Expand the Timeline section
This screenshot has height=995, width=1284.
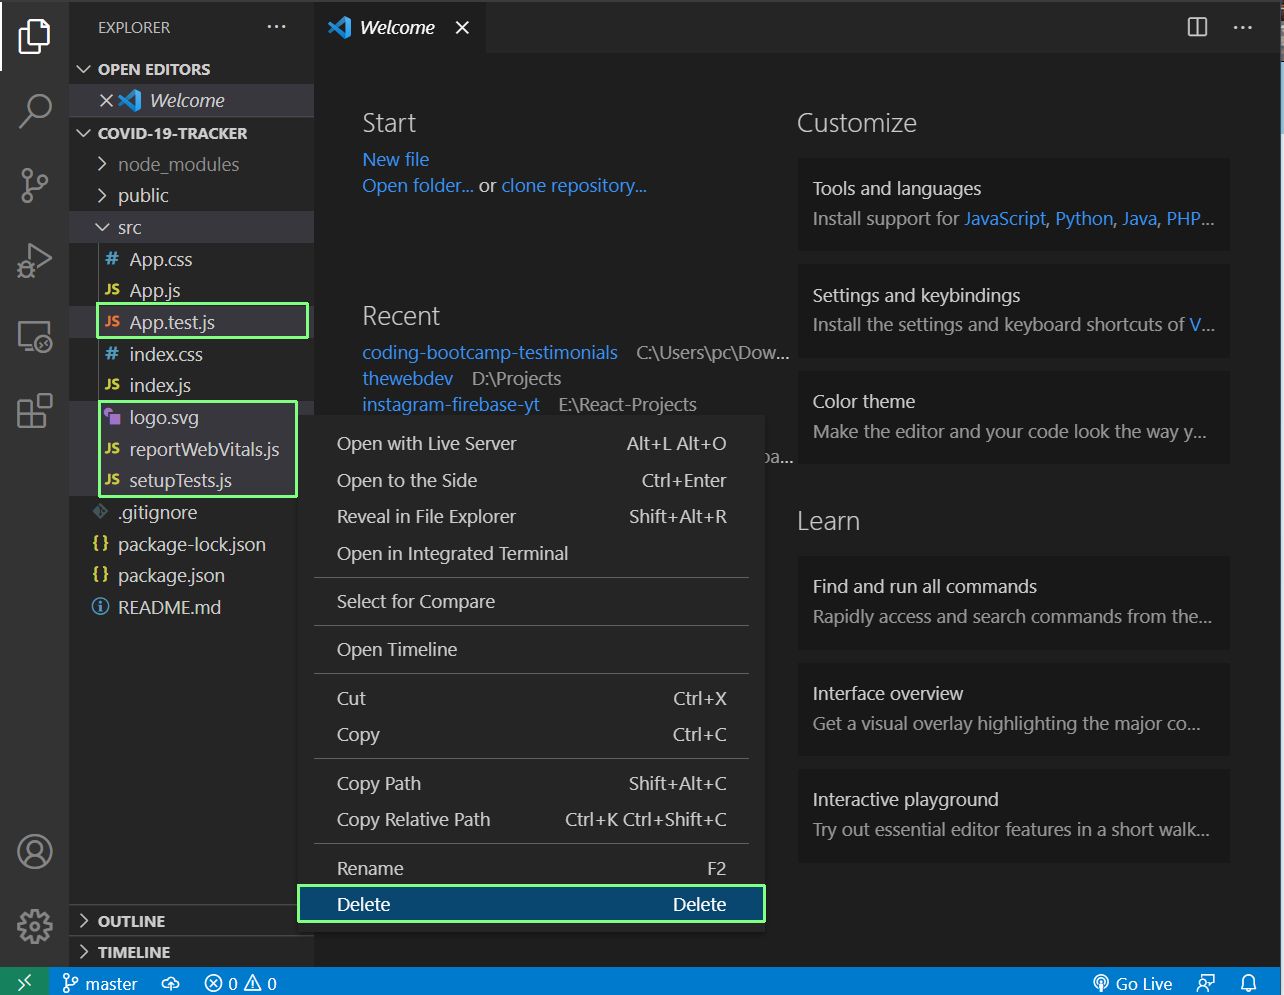click(x=192, y=952)
